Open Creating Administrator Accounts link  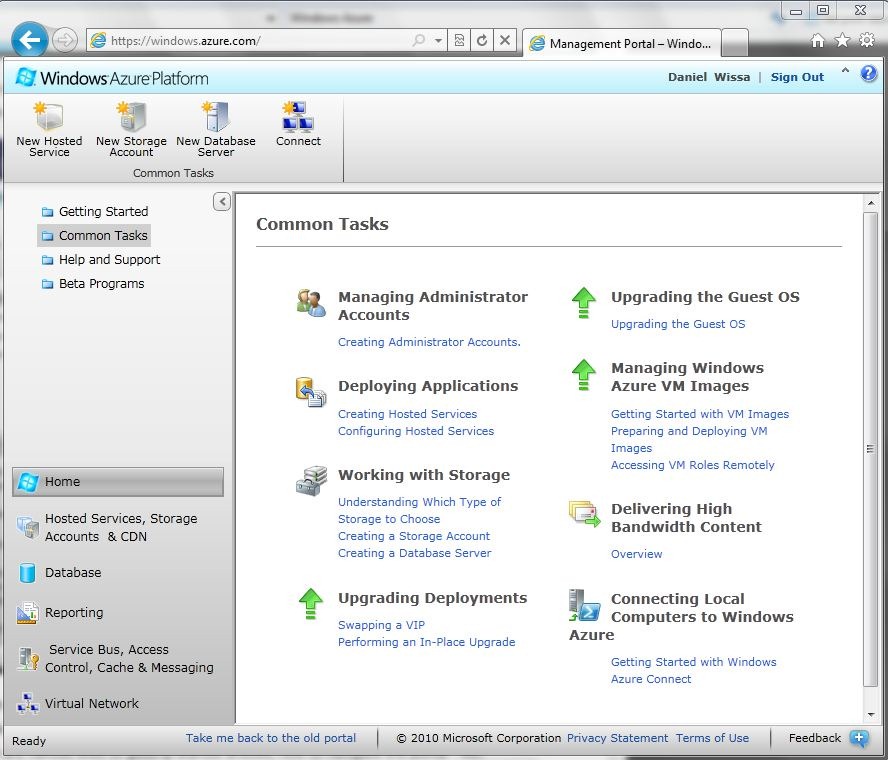(x=429, y=342)
